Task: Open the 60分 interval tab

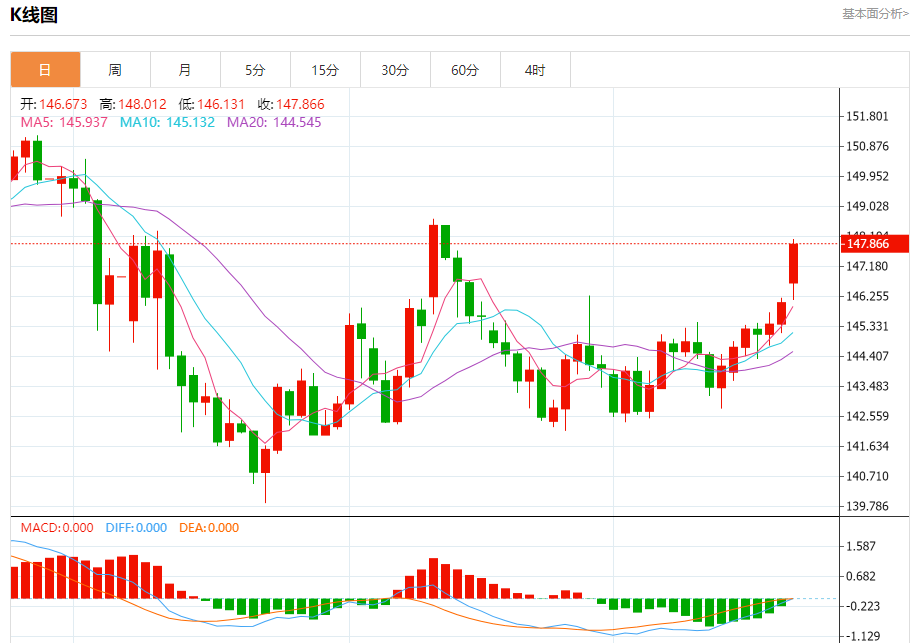Action: (x=466, y=70)
